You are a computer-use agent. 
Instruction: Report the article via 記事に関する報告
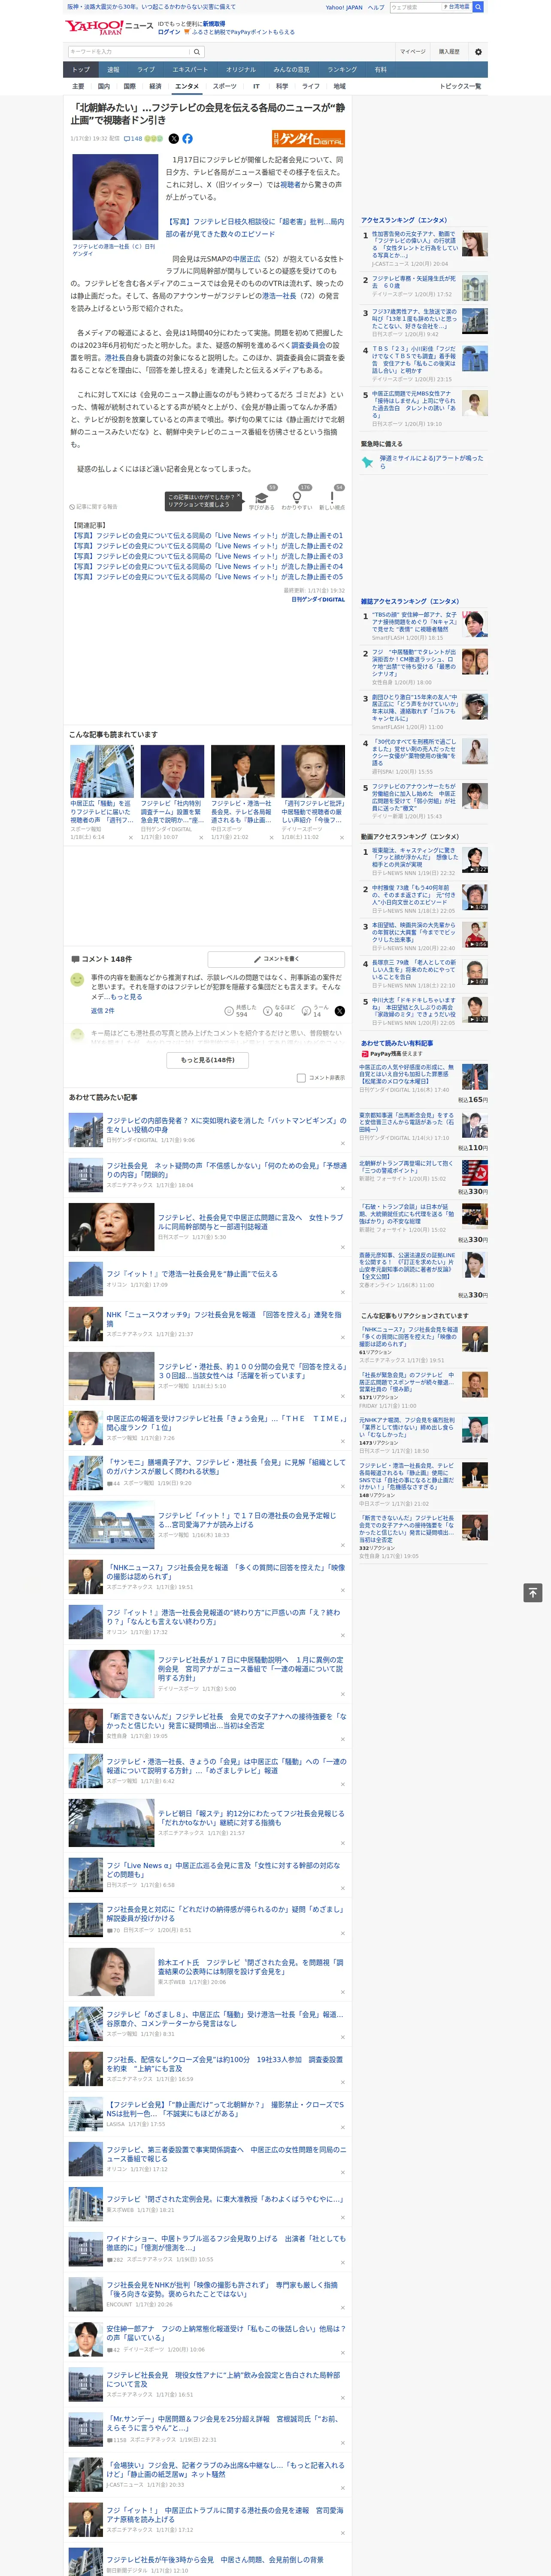[x=93, y=507]
